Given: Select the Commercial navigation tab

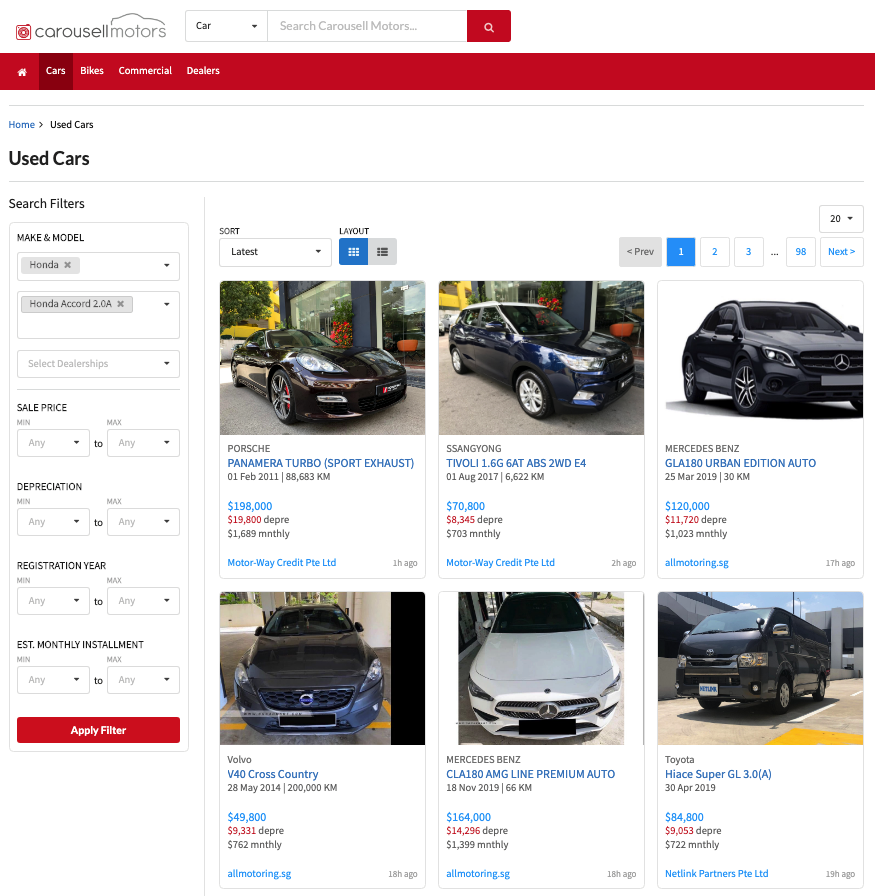Looking at the screenshot, I should click(x=145, y=71).
